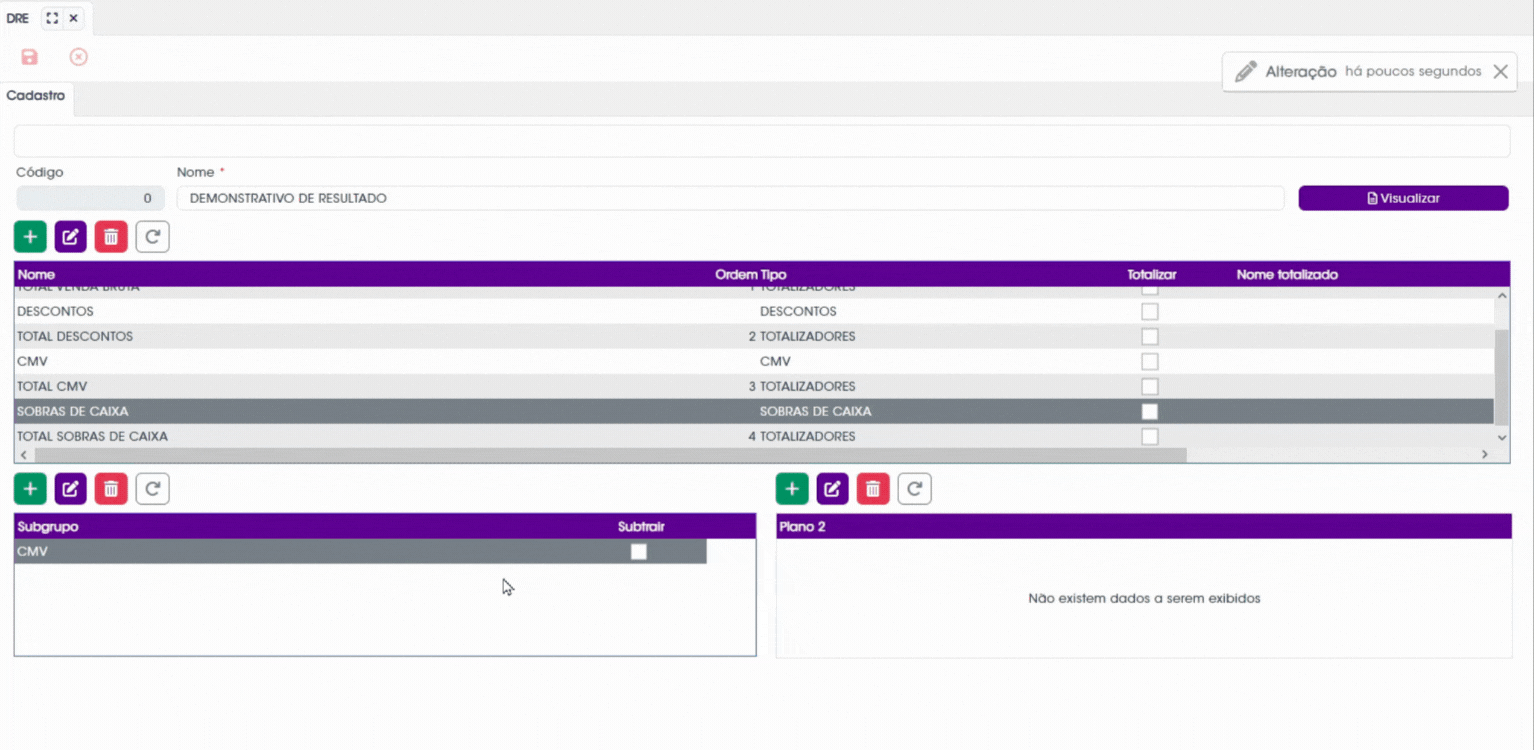The image size is (1534, 750).
Task: Focus the Nome input field
Action: pyautogui.click(x=730, y=198)
